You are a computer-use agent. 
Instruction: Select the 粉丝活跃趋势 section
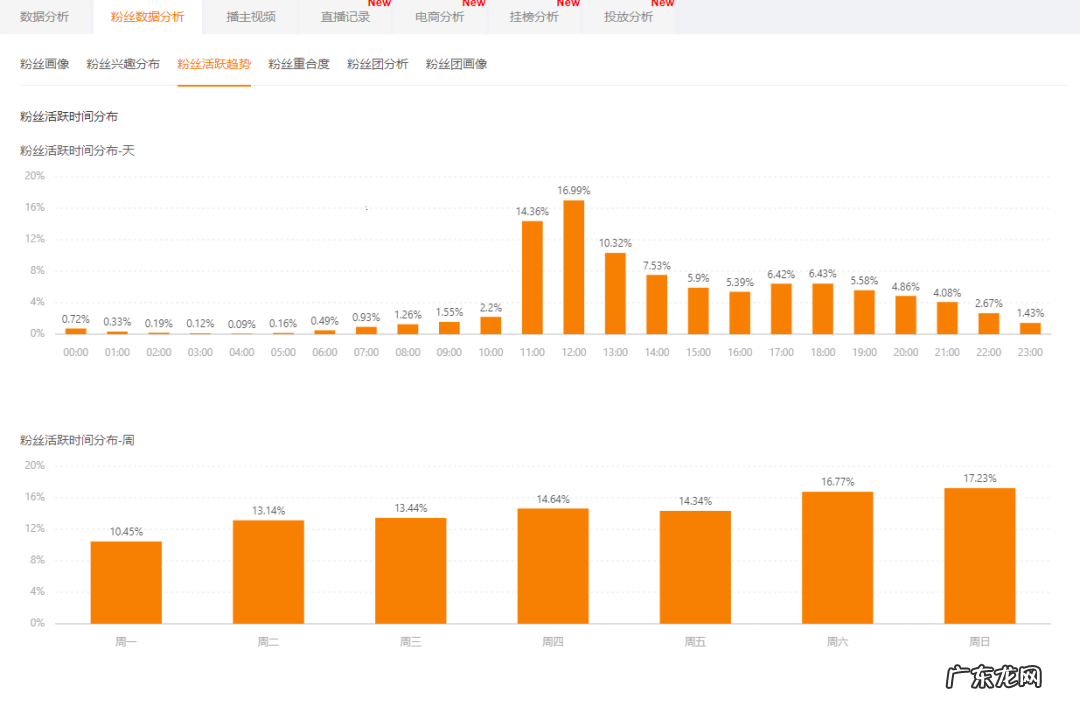point(214,63)
